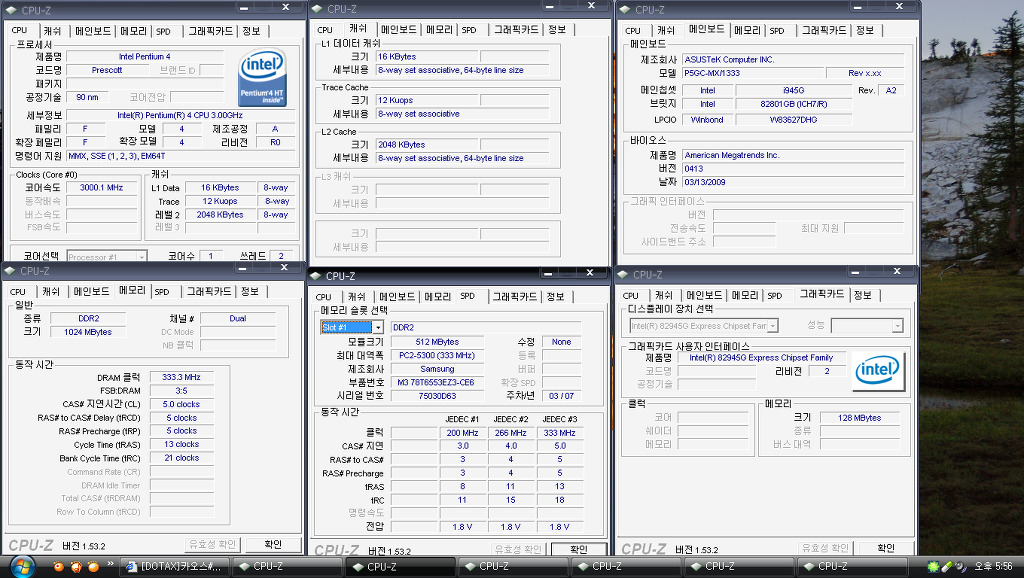
Task: Click the PC2-5300 (333 MHz) bandwidth field
Action: (437, 355)
